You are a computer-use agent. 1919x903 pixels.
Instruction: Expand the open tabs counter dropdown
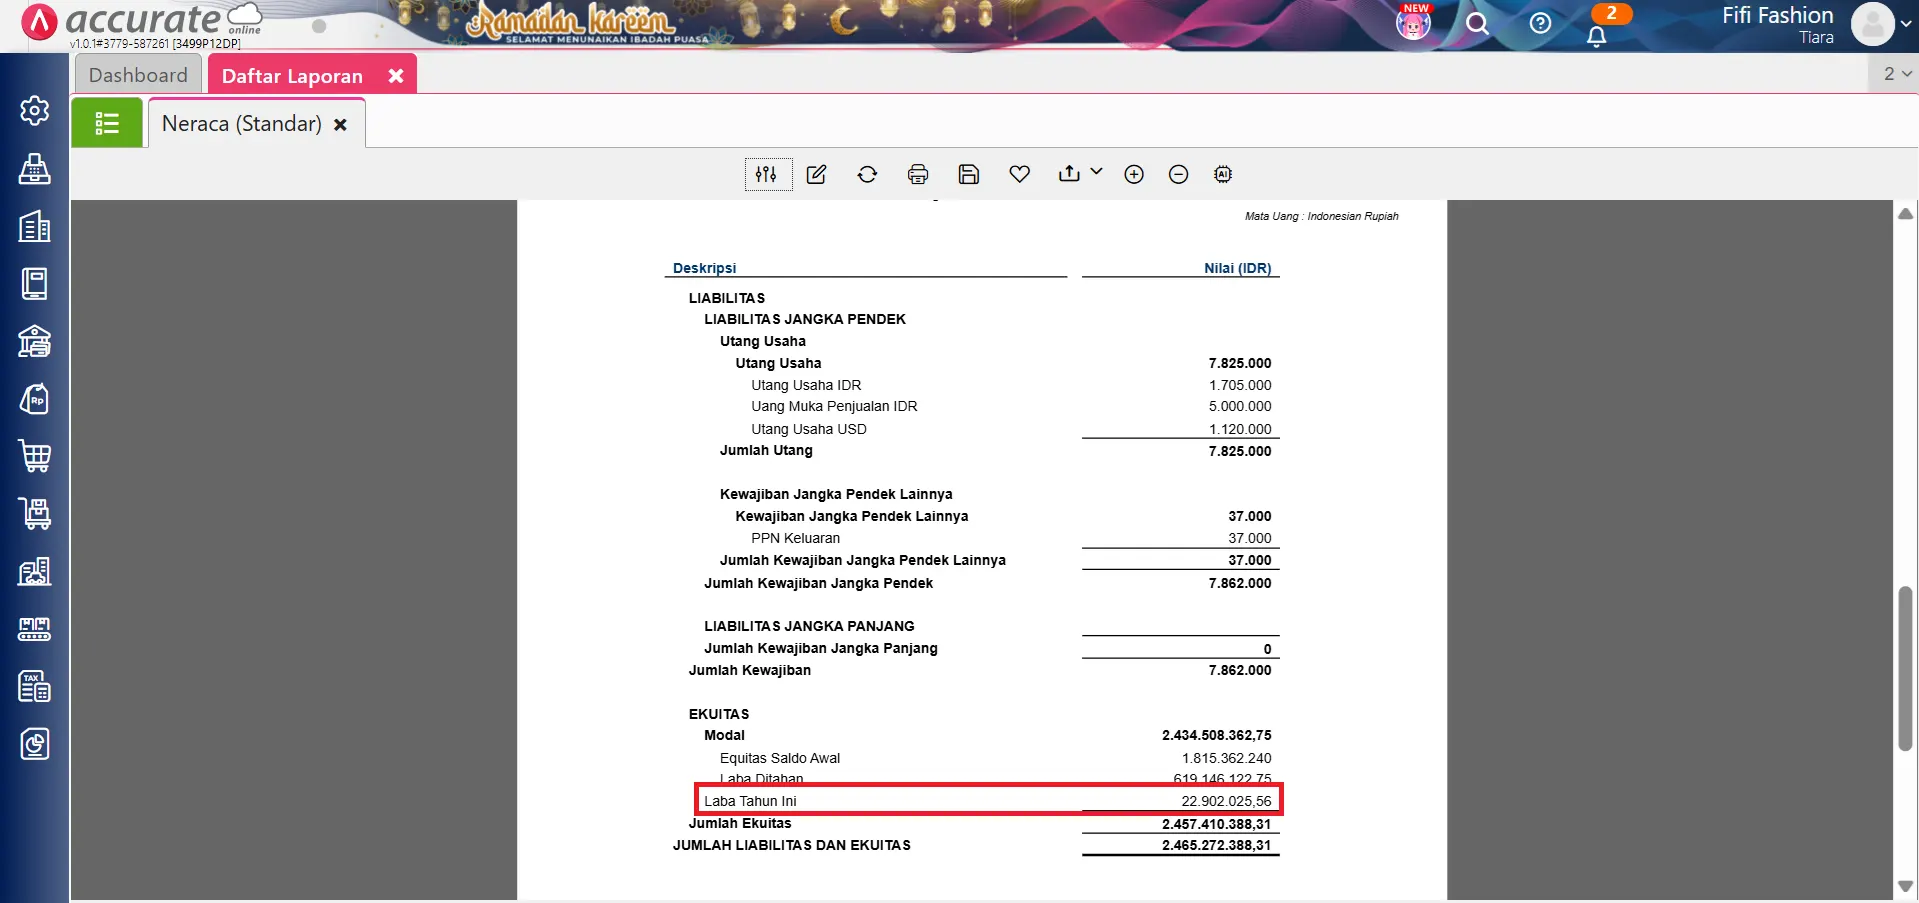(x=1896, y=74)
